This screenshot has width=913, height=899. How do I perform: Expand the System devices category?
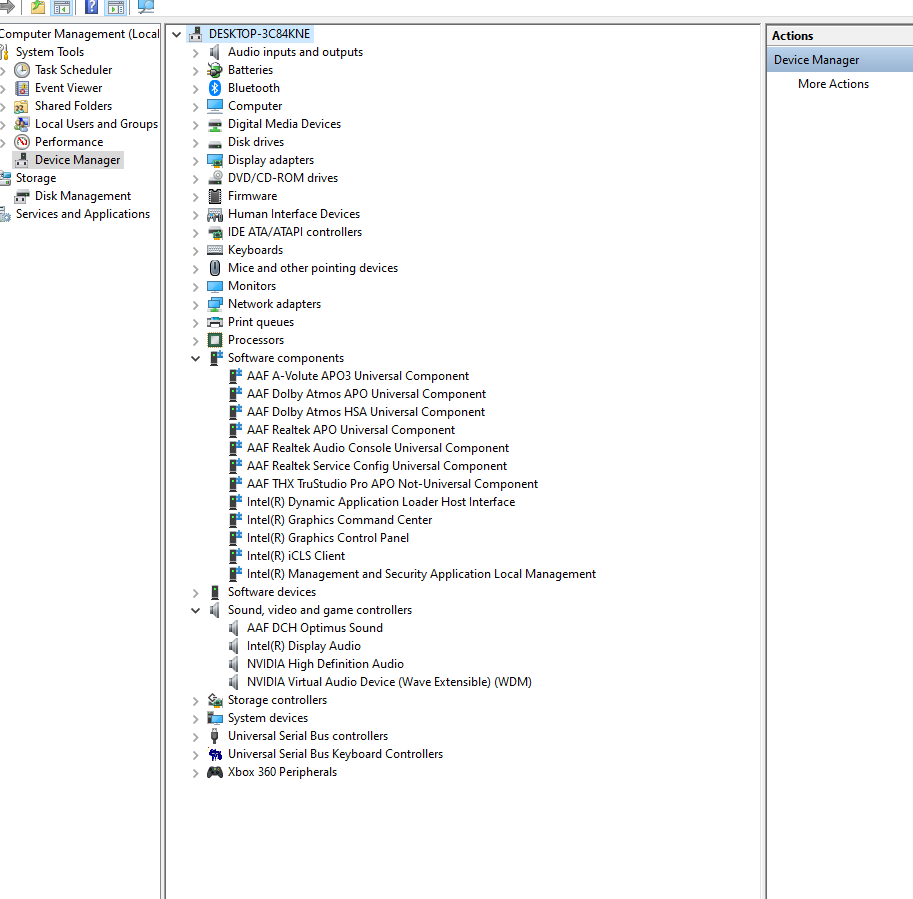pyautogui.click(x=195, y=719)
